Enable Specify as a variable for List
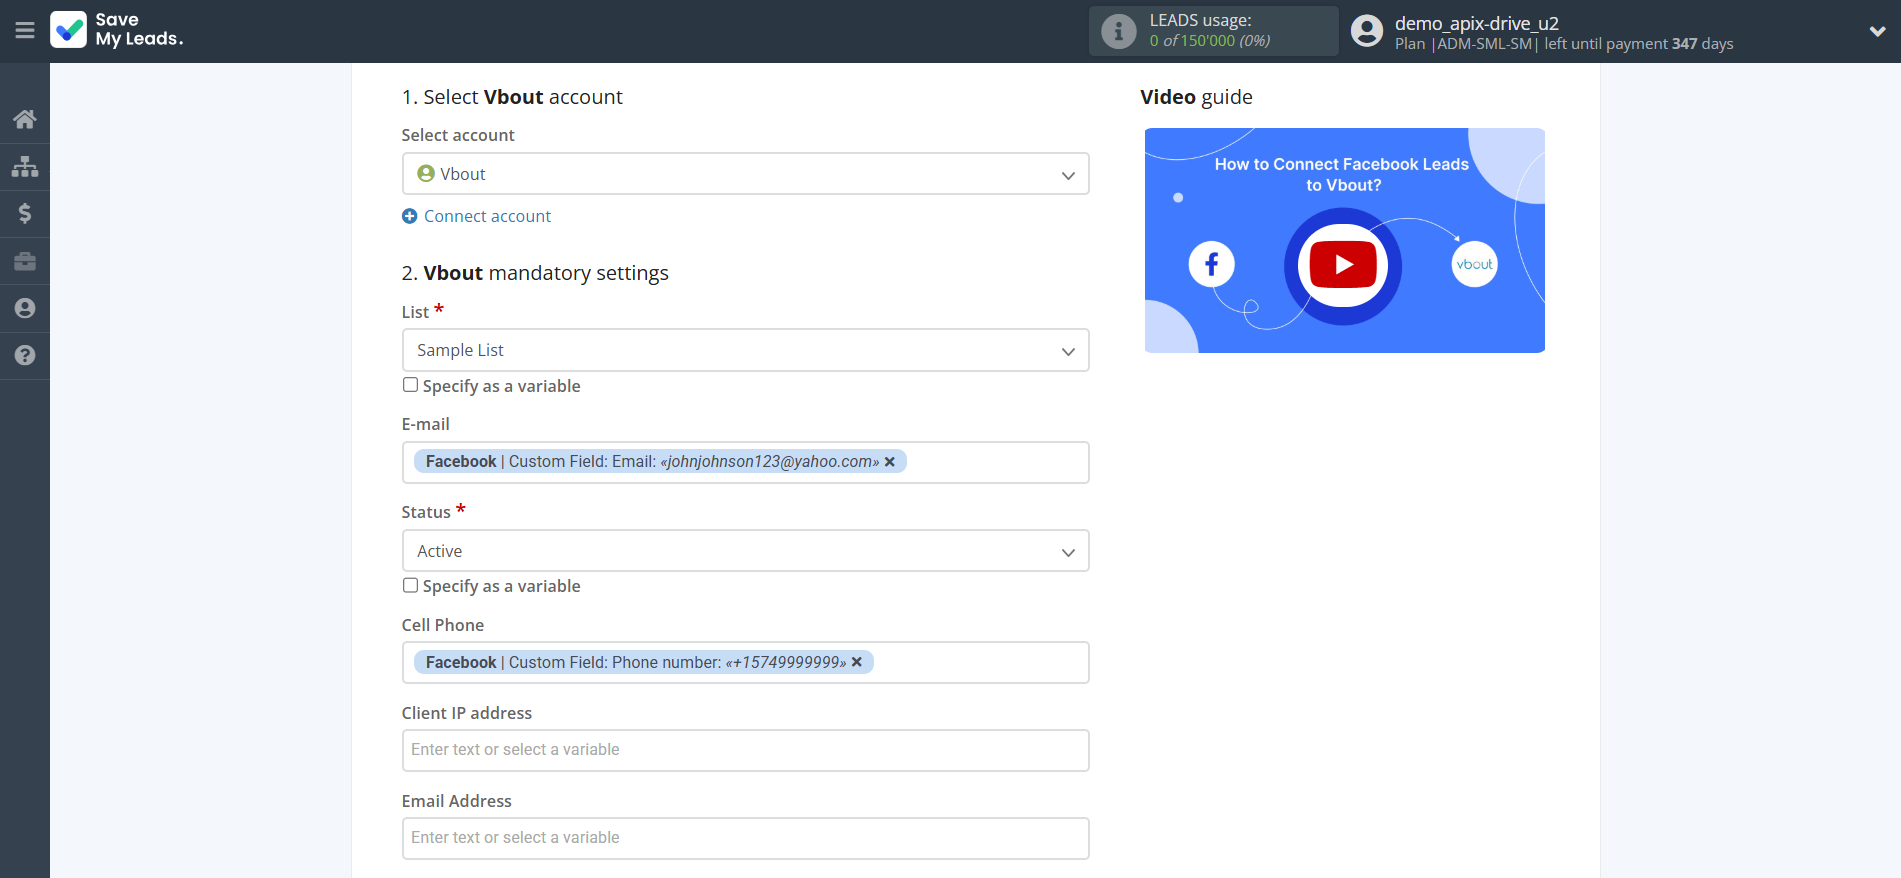 [x=410, y=385]
